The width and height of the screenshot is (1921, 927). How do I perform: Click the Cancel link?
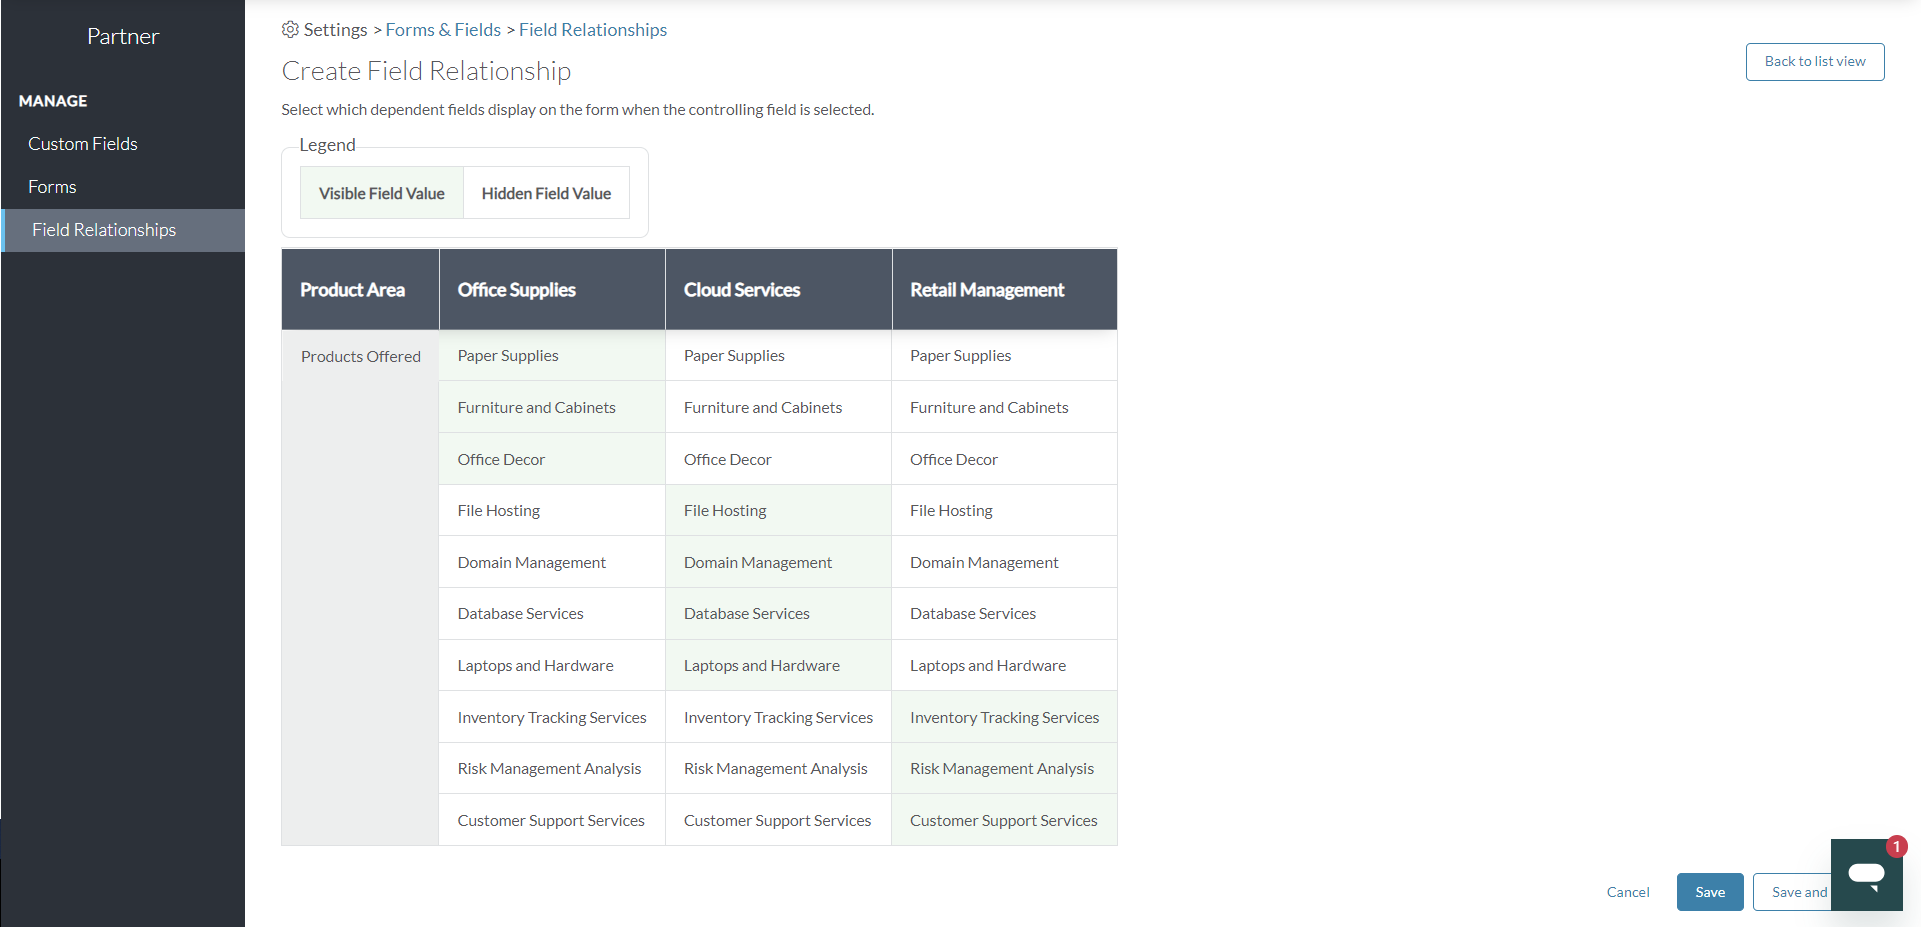pyautogui.click(x=1627, y=891)
